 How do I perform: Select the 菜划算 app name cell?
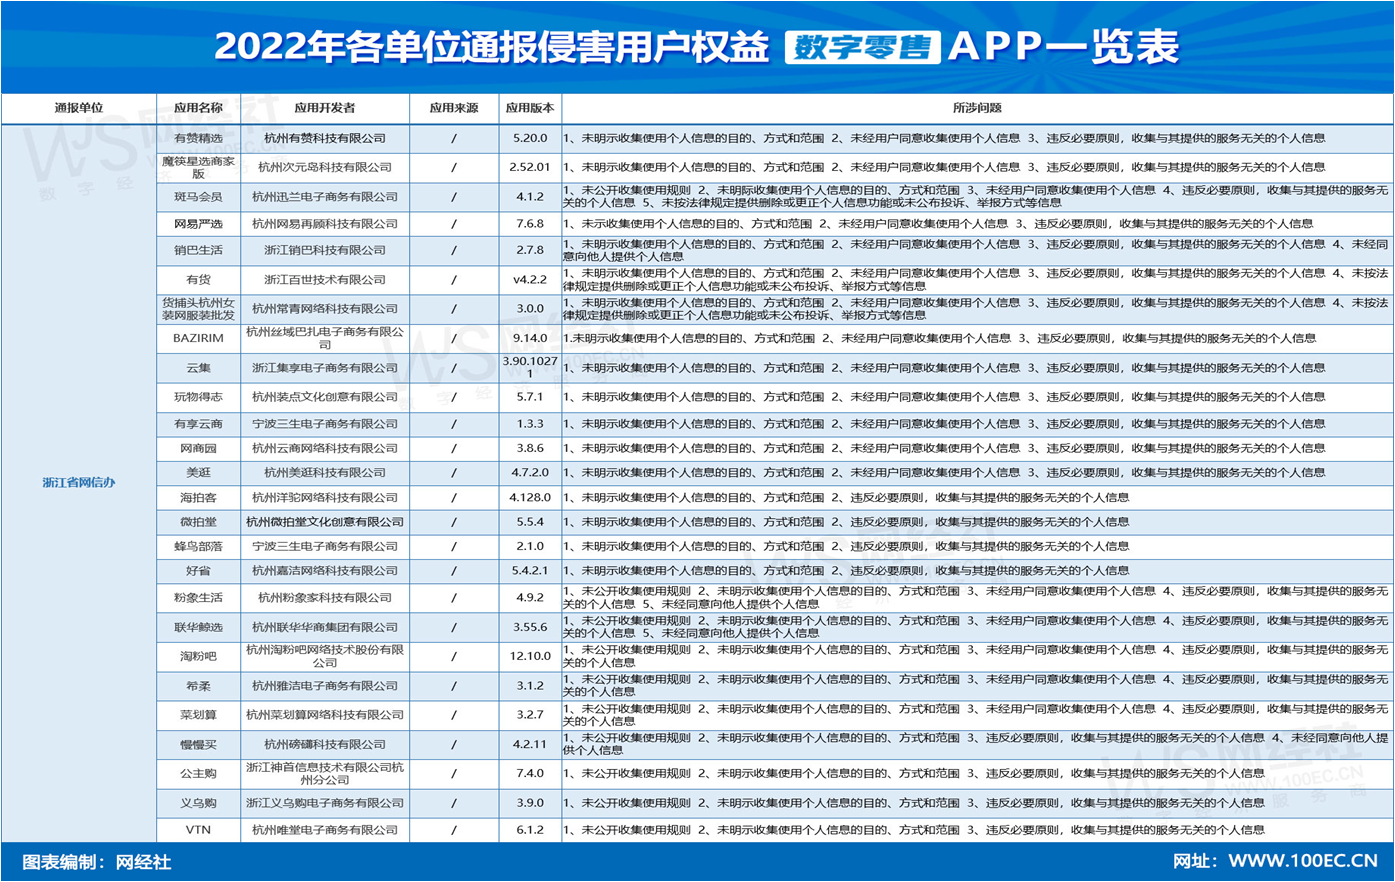(x=198, y=715)
